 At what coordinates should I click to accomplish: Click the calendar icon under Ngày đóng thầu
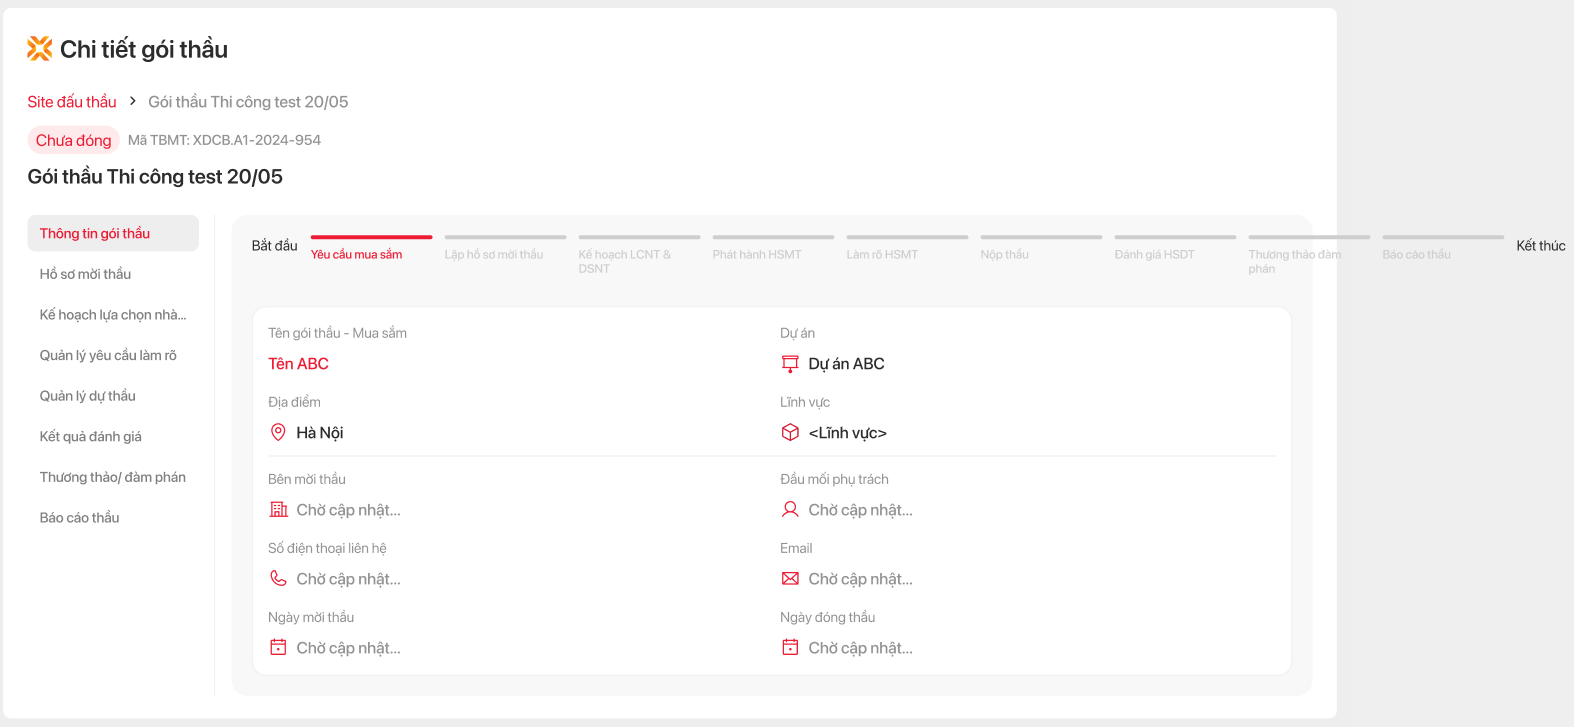click(790, 648)
